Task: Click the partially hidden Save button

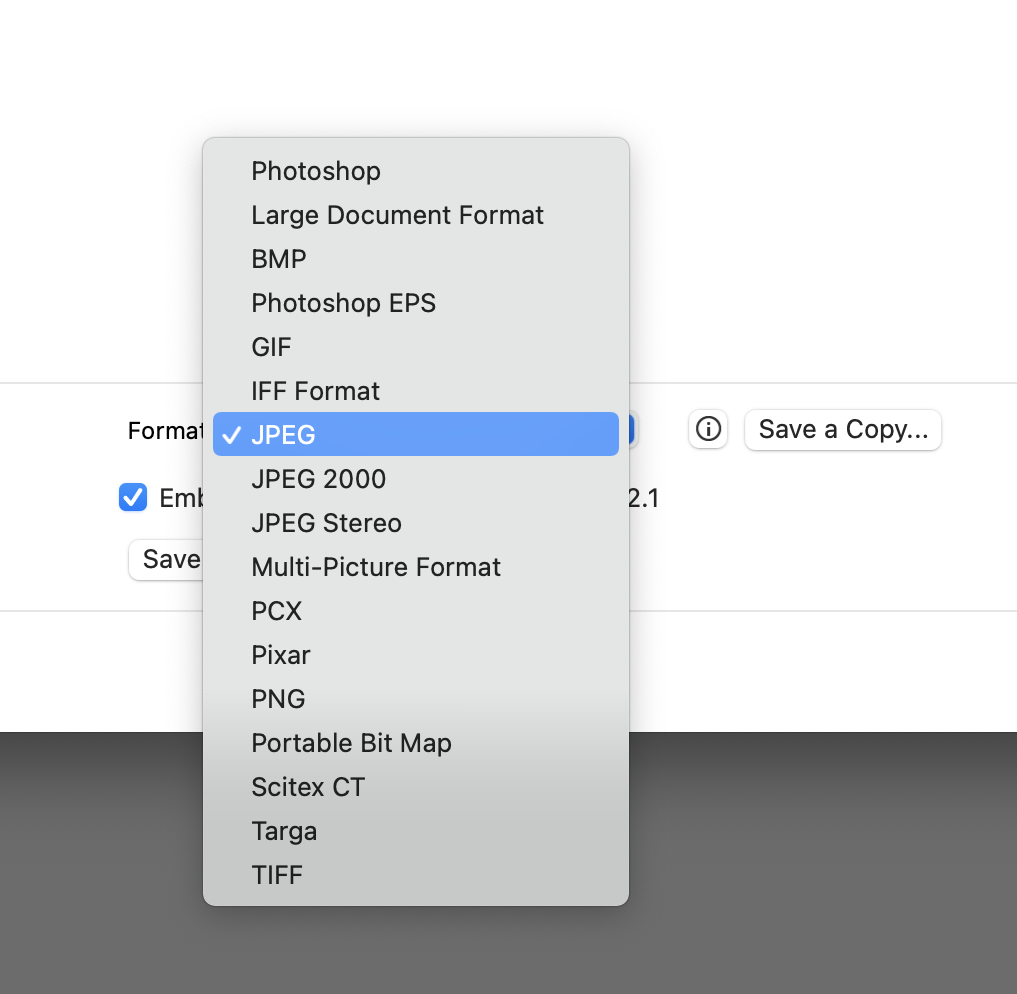Action: pyautogui.click(x=166, y=559)
